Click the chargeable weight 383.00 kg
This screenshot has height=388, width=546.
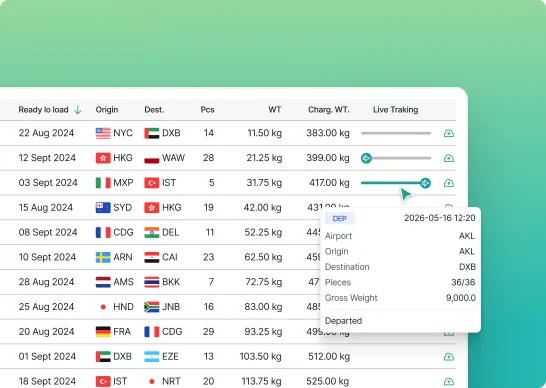pos(328,133)
